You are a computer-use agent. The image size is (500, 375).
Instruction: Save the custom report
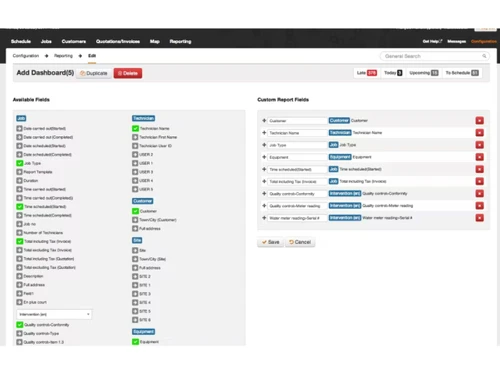coord(270,242)
